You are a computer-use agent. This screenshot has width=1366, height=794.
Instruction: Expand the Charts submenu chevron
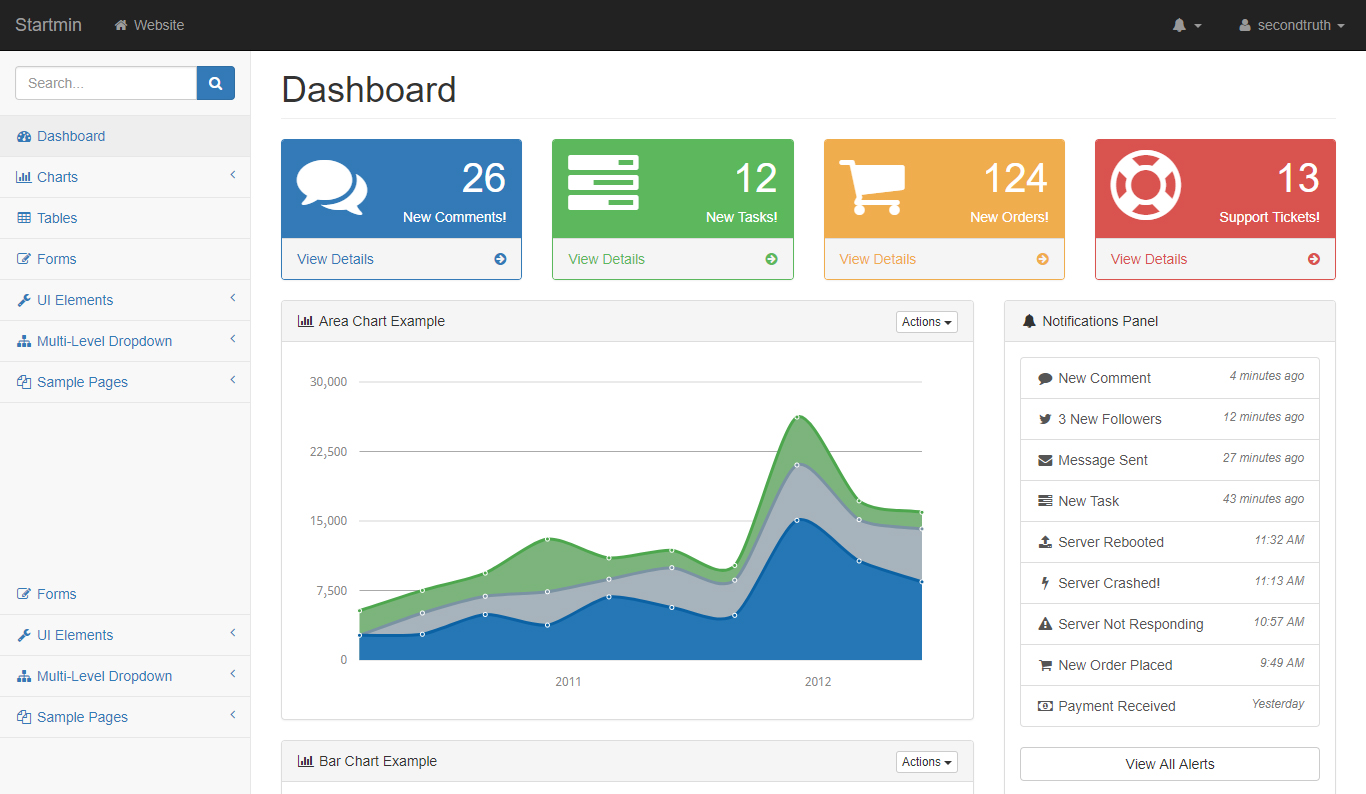232,176
